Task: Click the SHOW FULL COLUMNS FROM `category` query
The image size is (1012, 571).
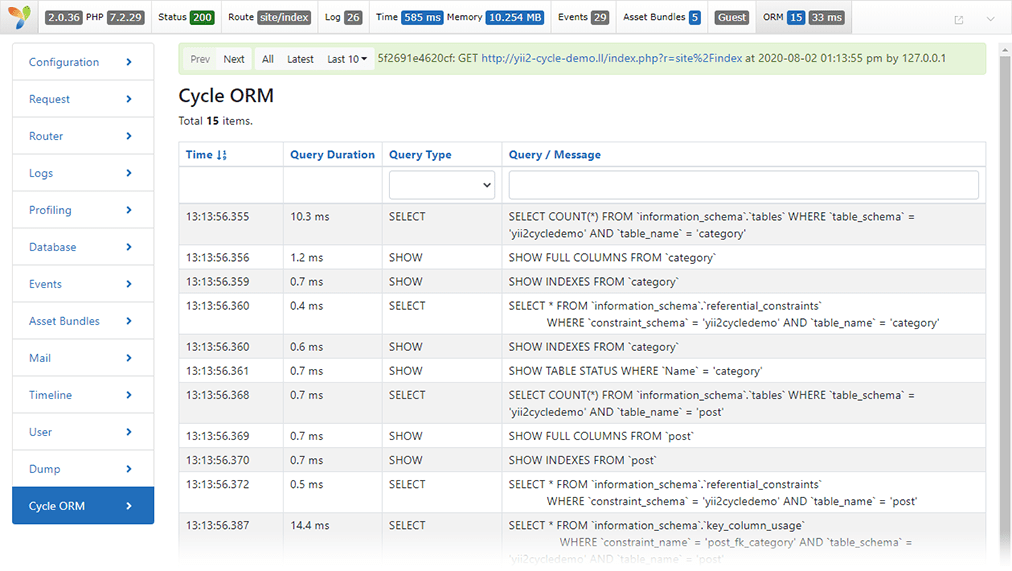Action: coord(612,257)
